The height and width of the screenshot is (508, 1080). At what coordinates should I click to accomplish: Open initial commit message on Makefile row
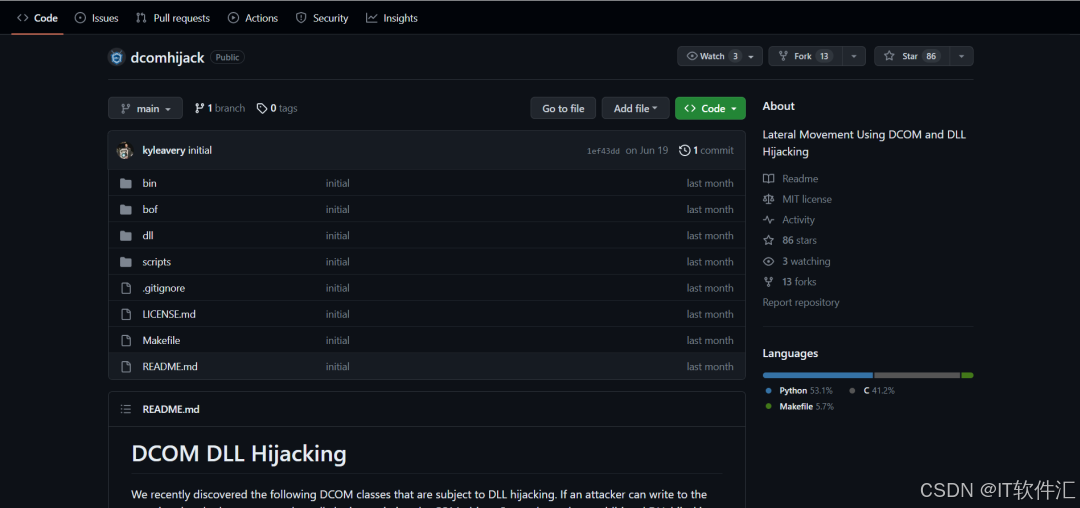(x=338, y=340)
